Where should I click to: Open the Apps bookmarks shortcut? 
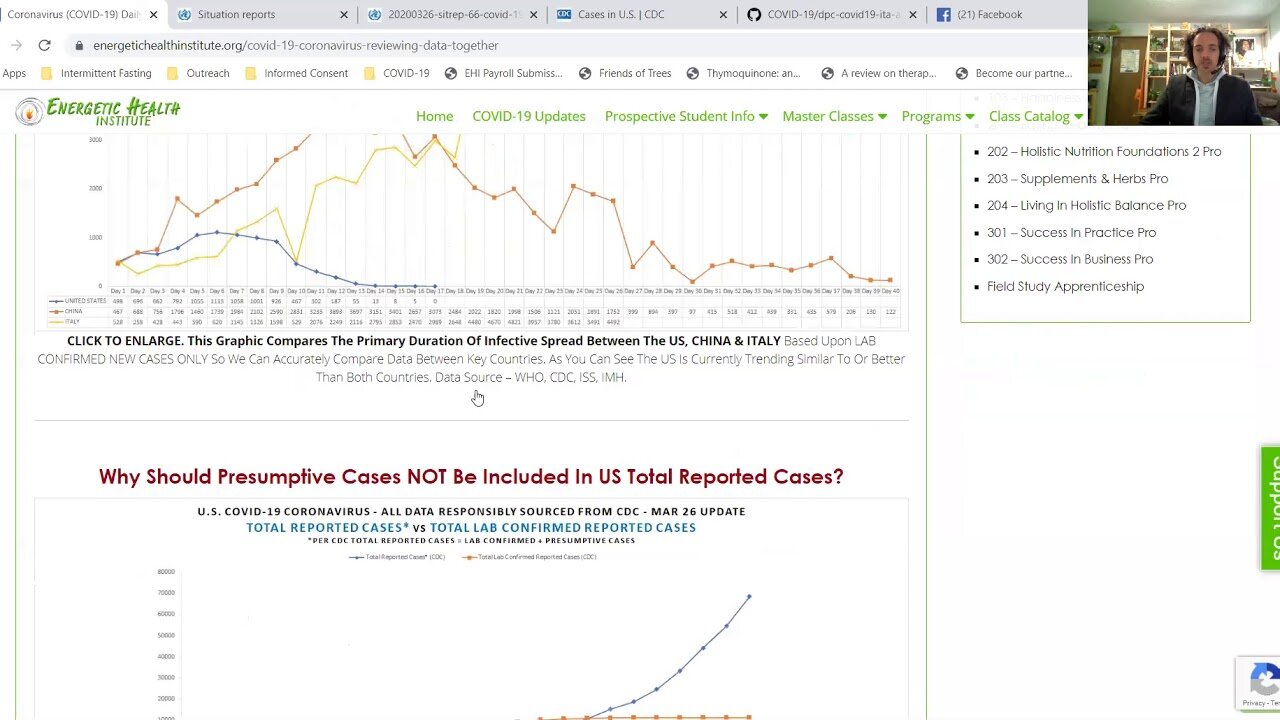14,73
